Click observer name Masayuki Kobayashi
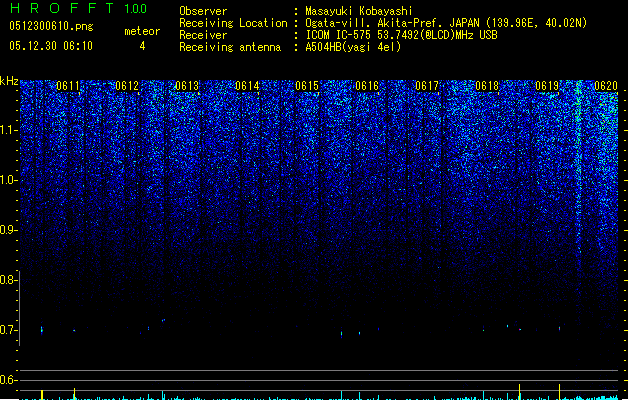The width and height of the screenshot is (629, 400). tap(359, 11)
